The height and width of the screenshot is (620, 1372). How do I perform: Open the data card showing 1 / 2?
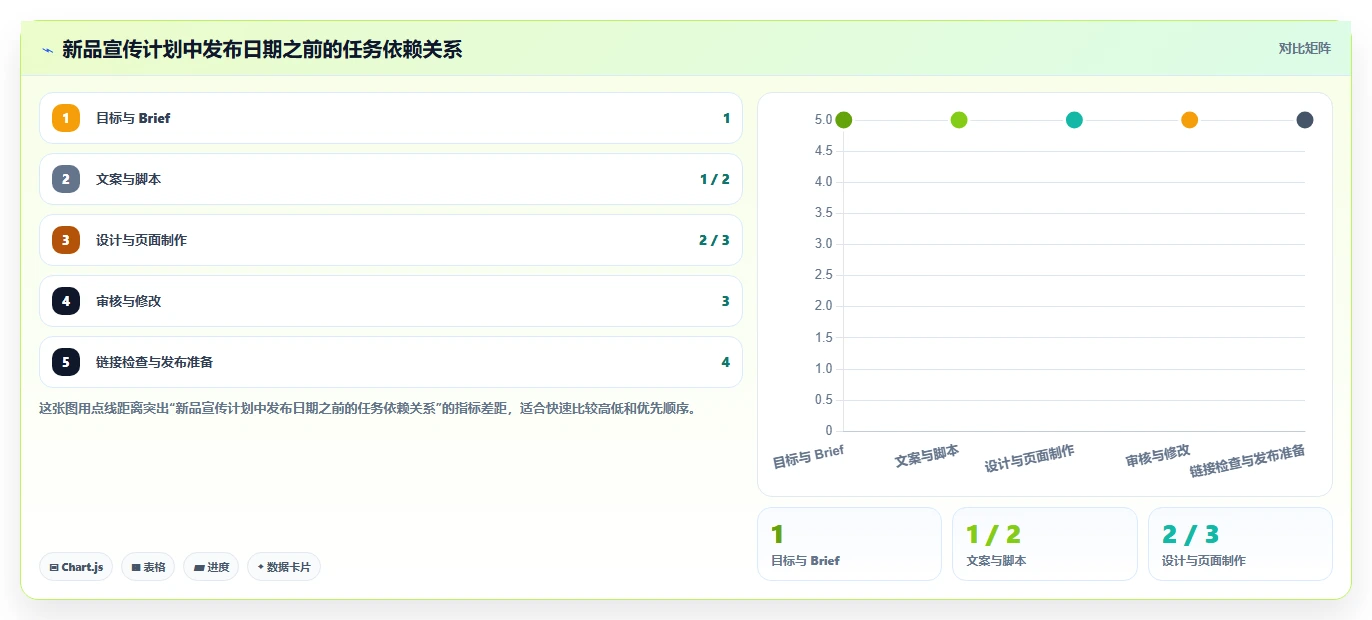click(1045, 544)
